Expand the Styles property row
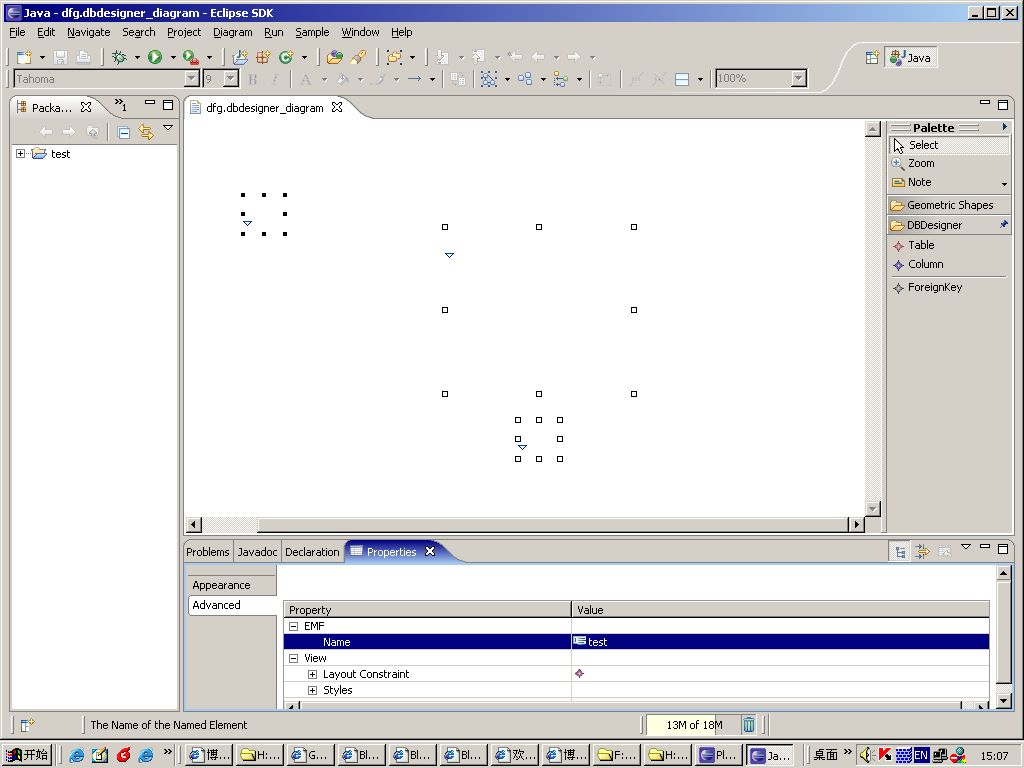1024x768 pixels. click(x=312, y=690)
